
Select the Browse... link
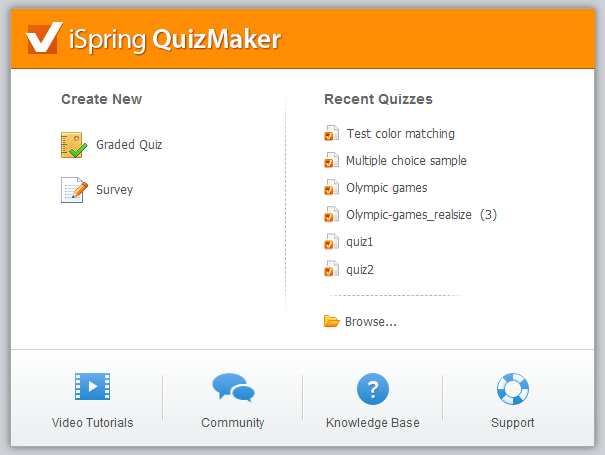click(x=371, y=321)
